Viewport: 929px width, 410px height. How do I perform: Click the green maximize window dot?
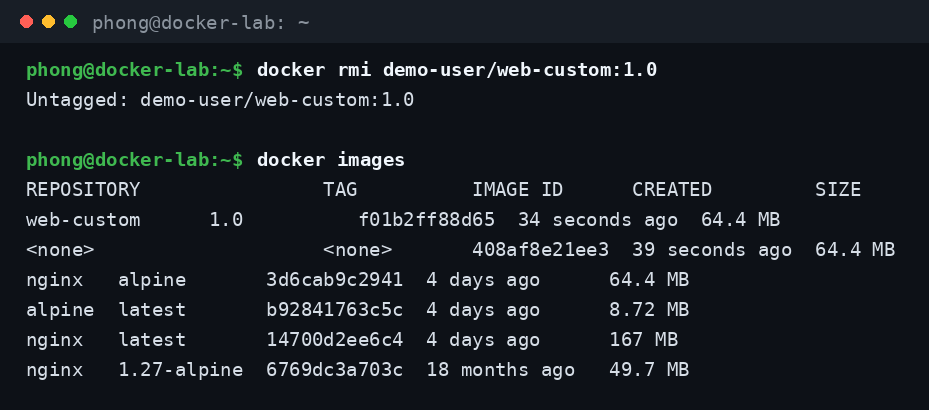point(71,22)
